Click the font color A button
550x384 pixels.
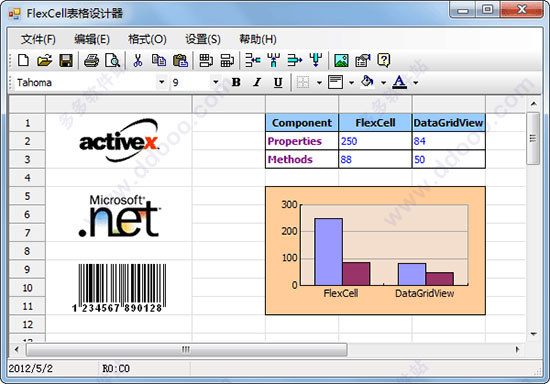[400, 82]
